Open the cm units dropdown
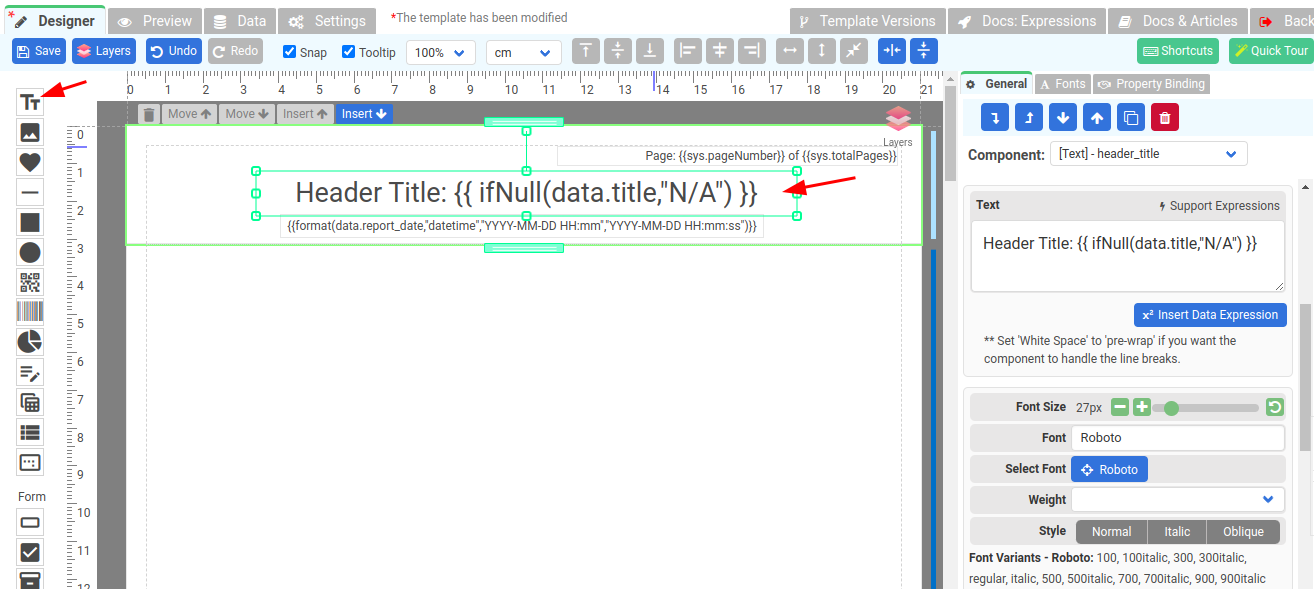The height and width of the screenshot is (589, 1314). [x=523, y=52]
